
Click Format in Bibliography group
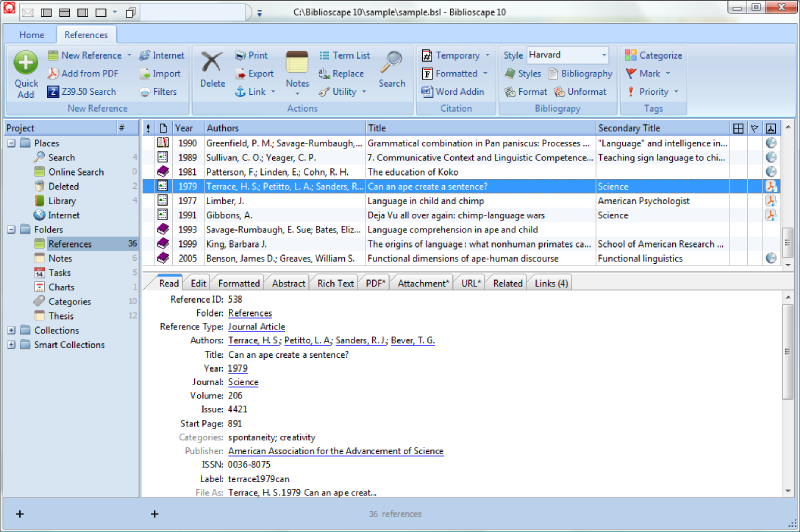click(526, 92)
